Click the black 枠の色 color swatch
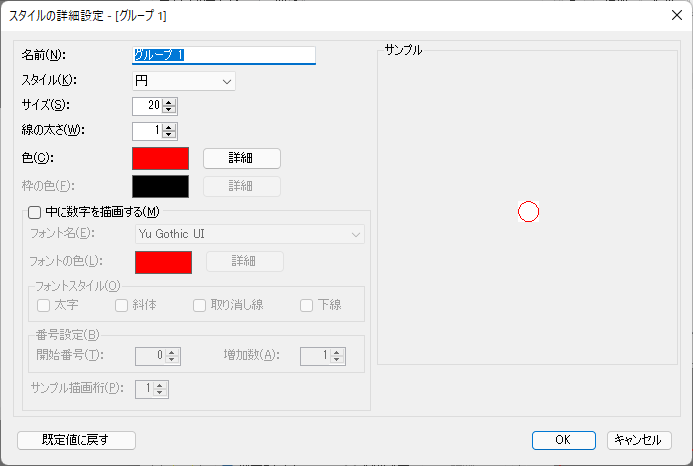 click(x=160, y=186)
